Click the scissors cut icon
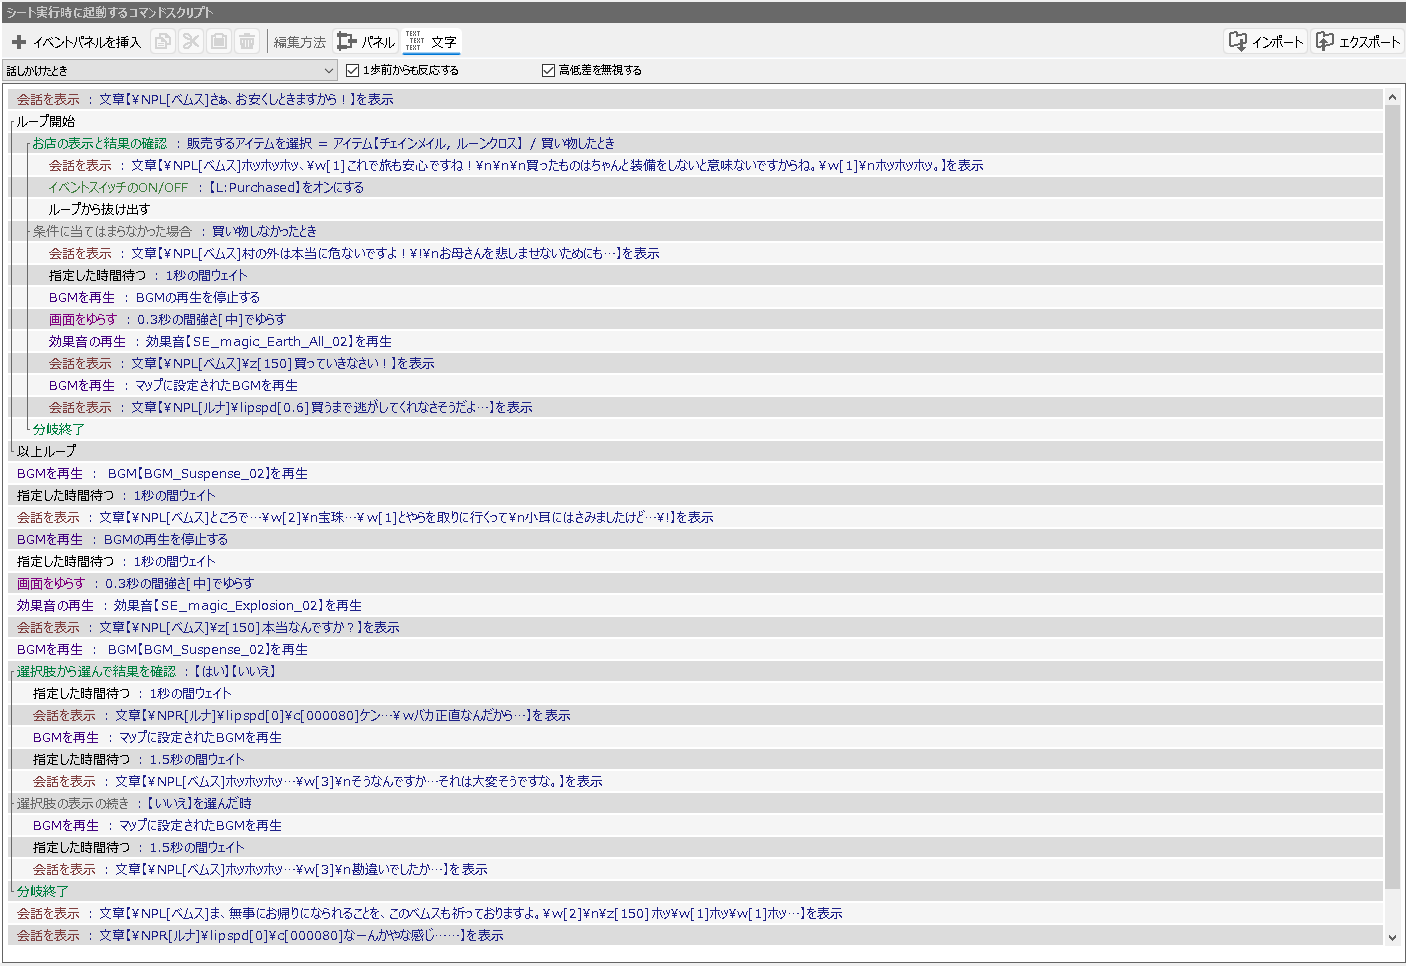 [x=191, y=41]
